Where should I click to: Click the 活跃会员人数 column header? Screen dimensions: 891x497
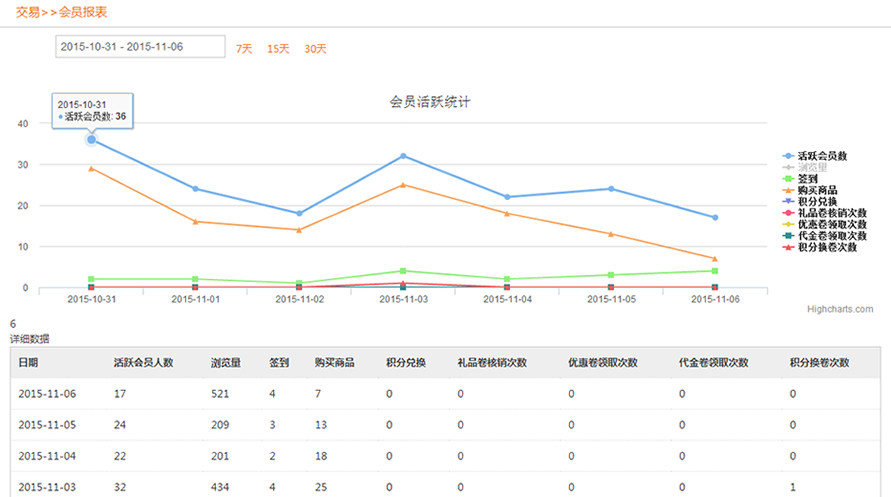point(143,362)
